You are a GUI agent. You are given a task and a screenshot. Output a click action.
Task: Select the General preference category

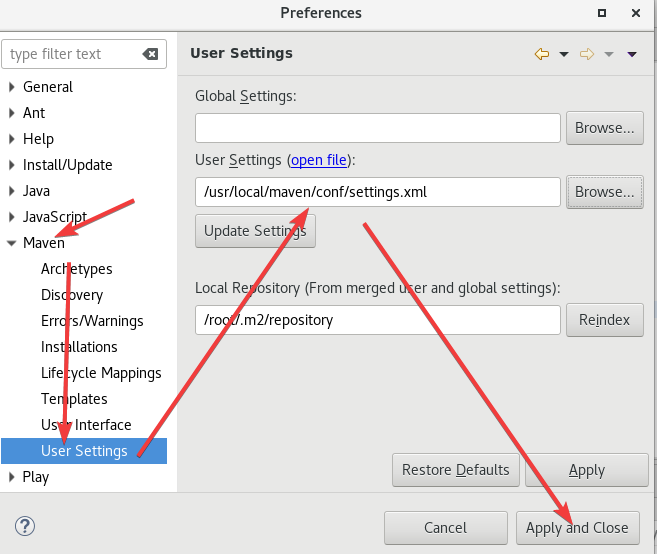point(48,87)
